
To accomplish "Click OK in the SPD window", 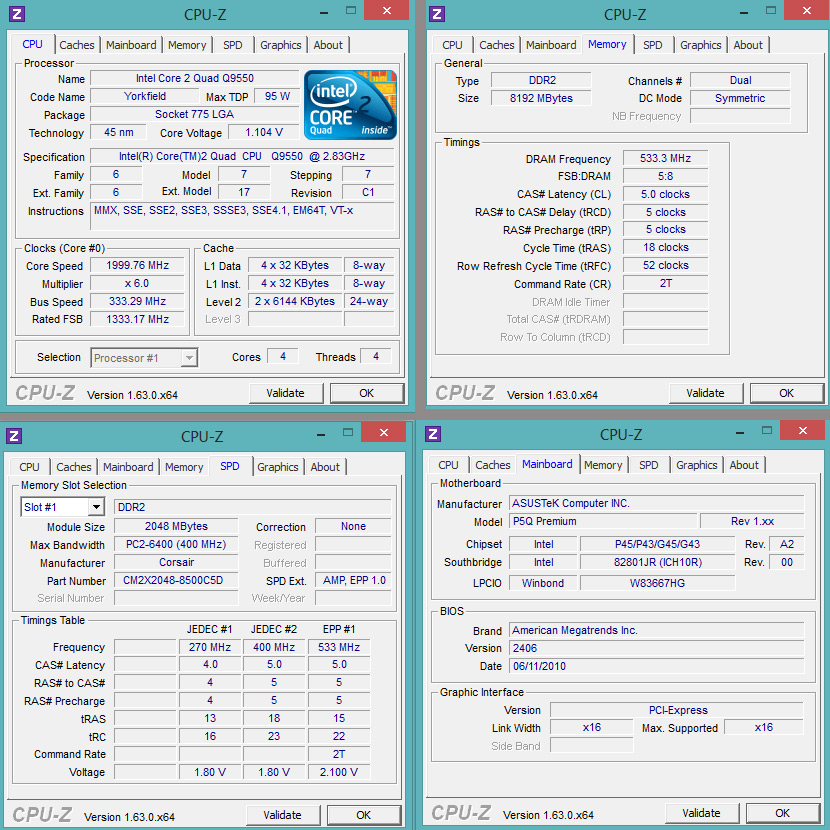I will pyautogui.click(x=364, y=815).
